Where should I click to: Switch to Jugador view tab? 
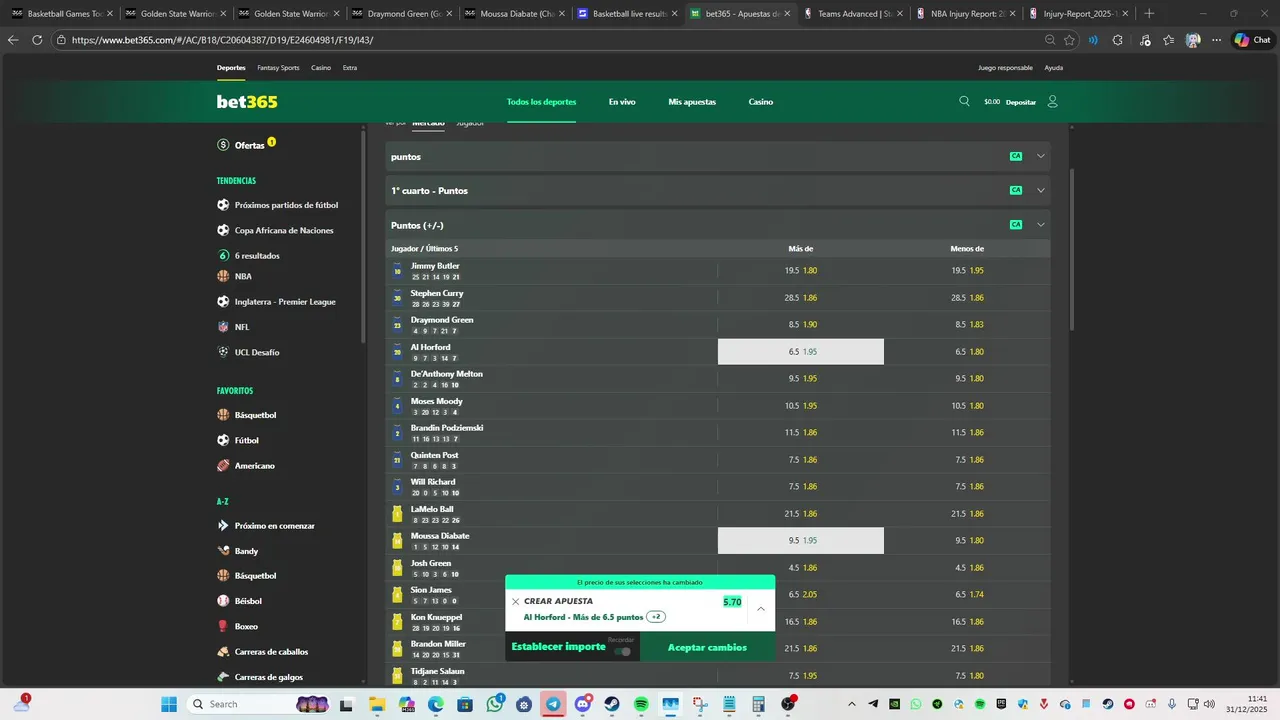[x=470, y=123]
